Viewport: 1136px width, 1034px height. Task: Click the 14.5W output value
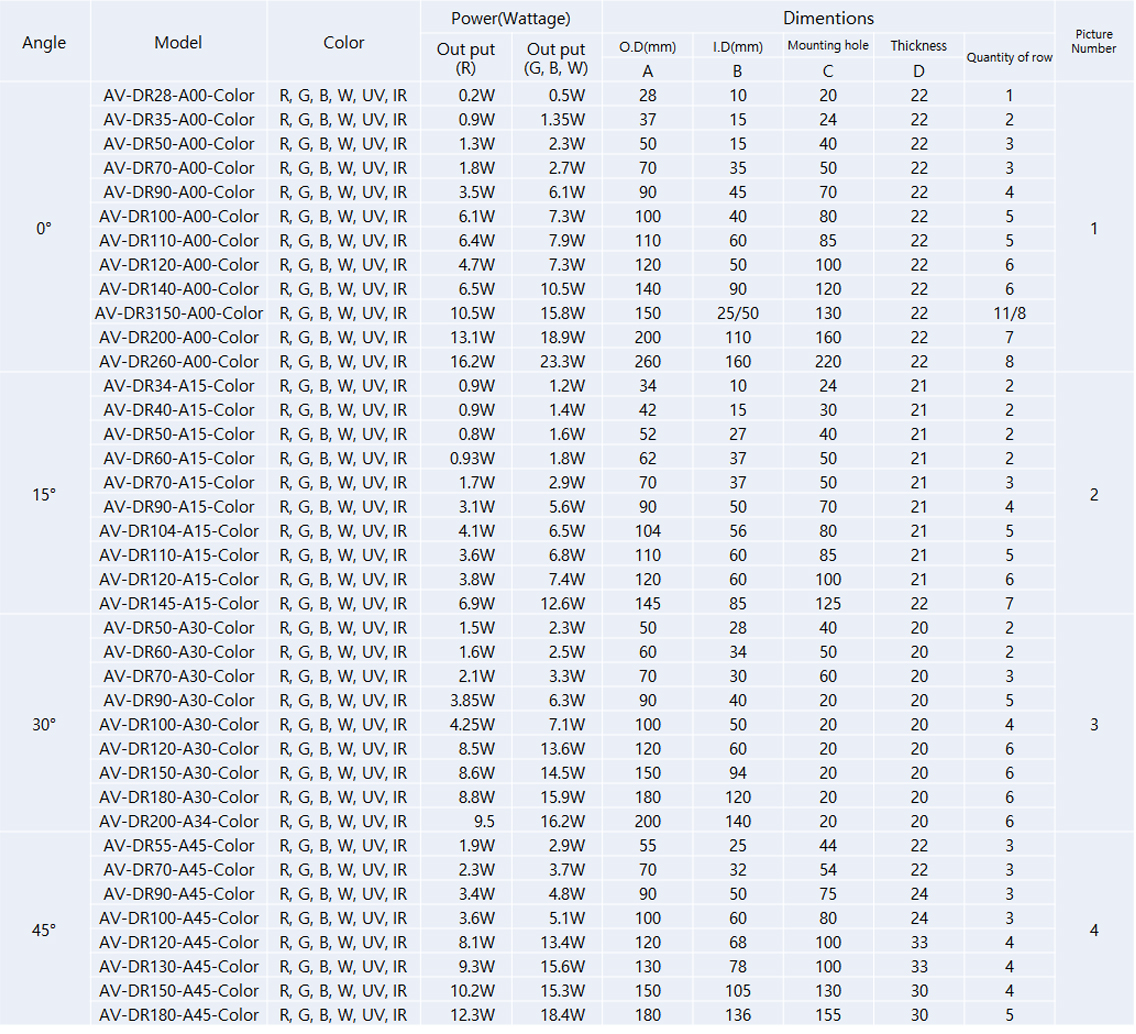click(x=563, y=773)
